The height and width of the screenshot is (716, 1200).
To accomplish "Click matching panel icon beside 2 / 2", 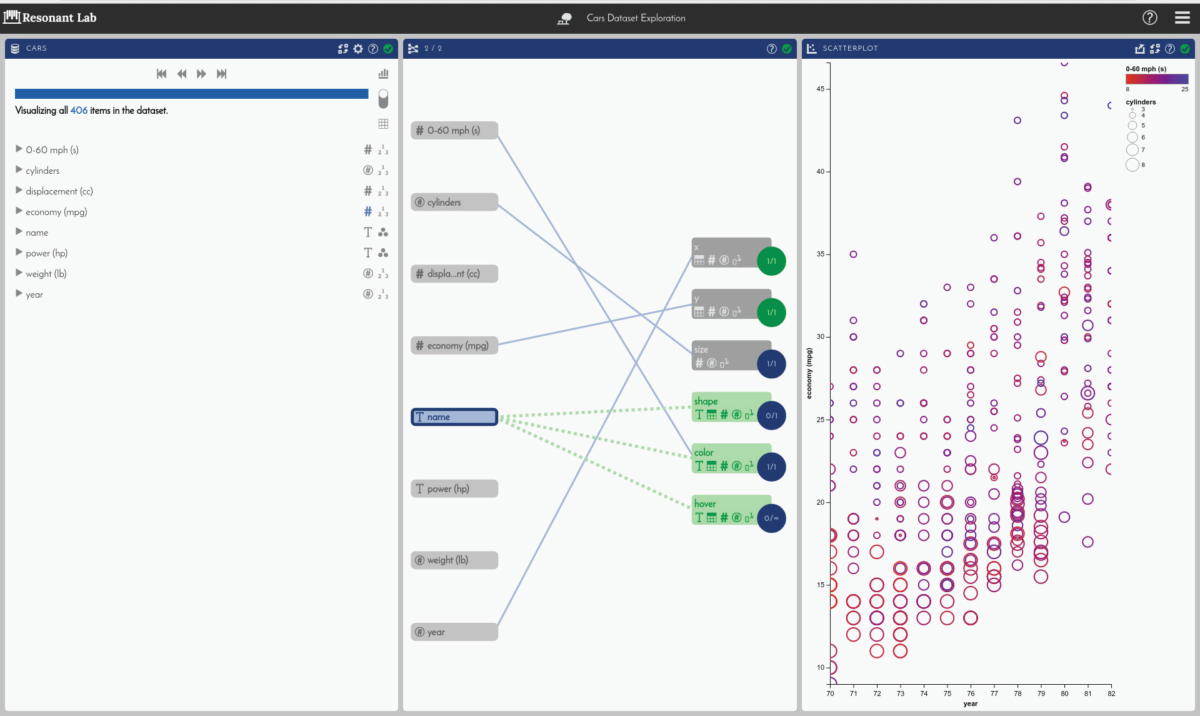I will (x=413, y=48).
